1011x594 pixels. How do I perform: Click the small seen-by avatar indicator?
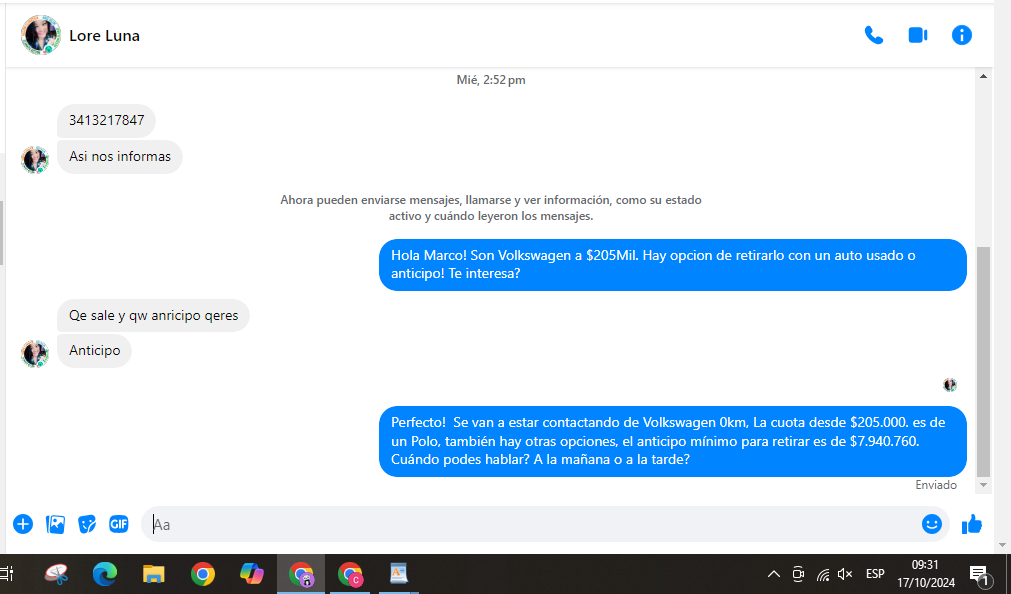pyautogui.click(x=950, y=385)
